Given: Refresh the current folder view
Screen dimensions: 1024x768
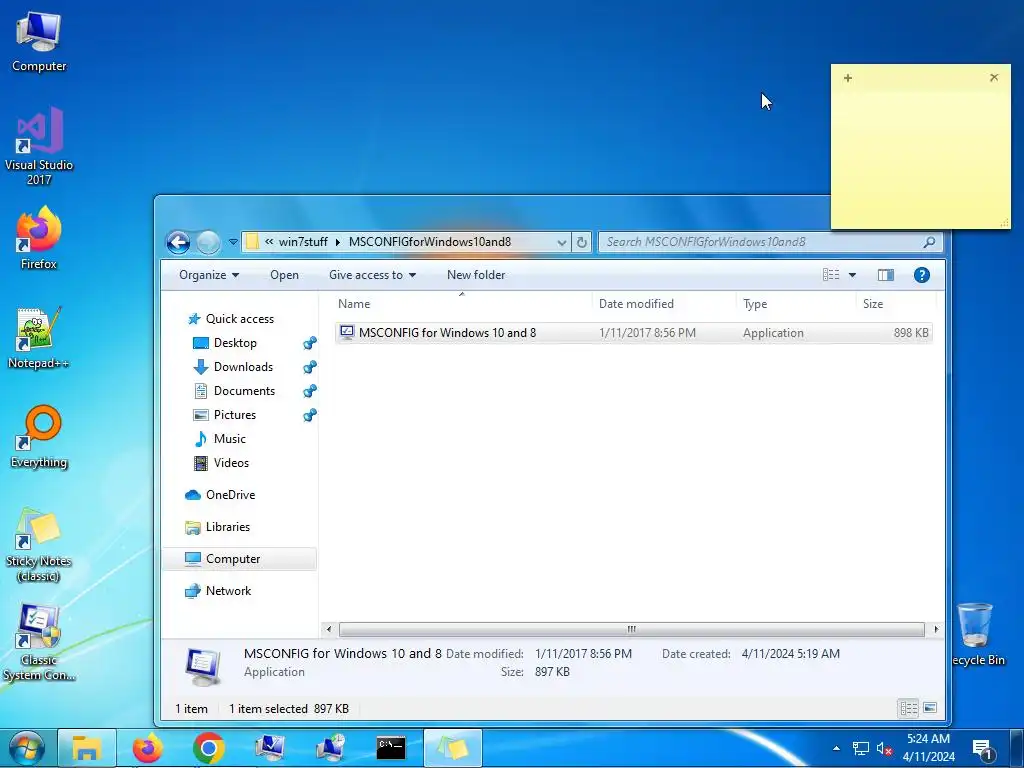Looking at the screenshot, I should 581,242.
